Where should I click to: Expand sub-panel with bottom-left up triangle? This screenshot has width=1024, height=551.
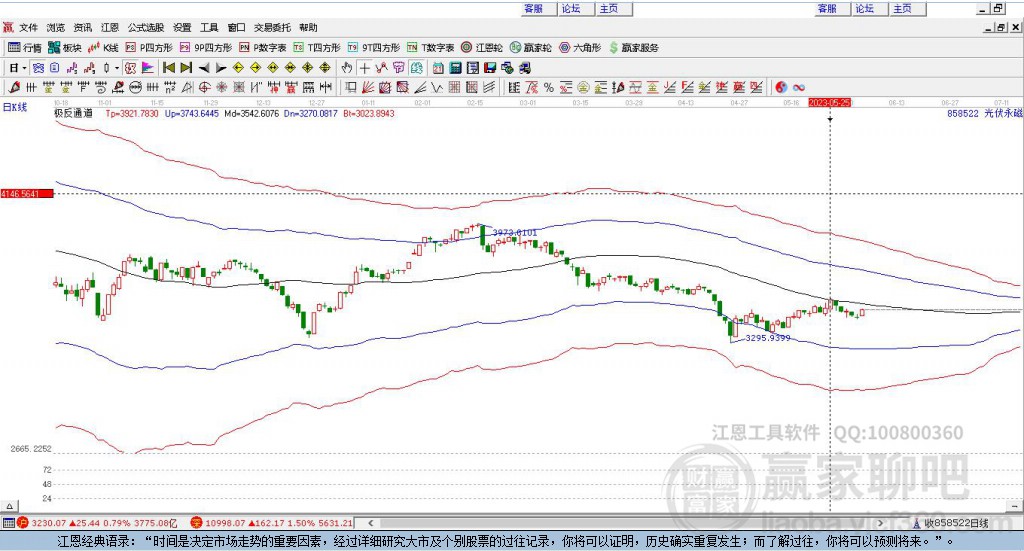(9, 506)
